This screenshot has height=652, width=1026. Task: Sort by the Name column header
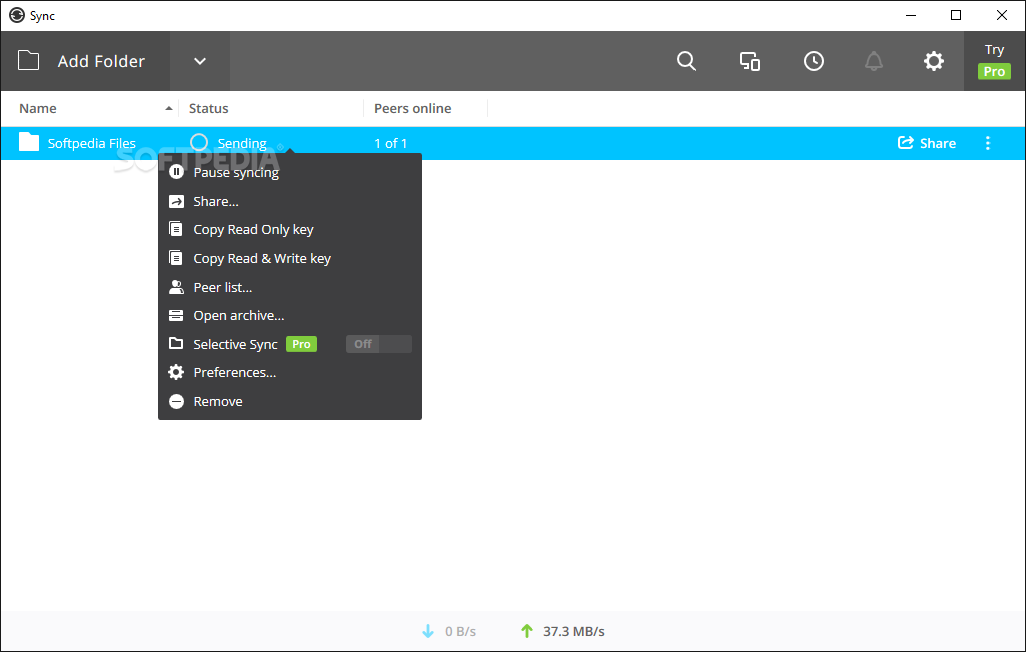[x=38, y=108]
